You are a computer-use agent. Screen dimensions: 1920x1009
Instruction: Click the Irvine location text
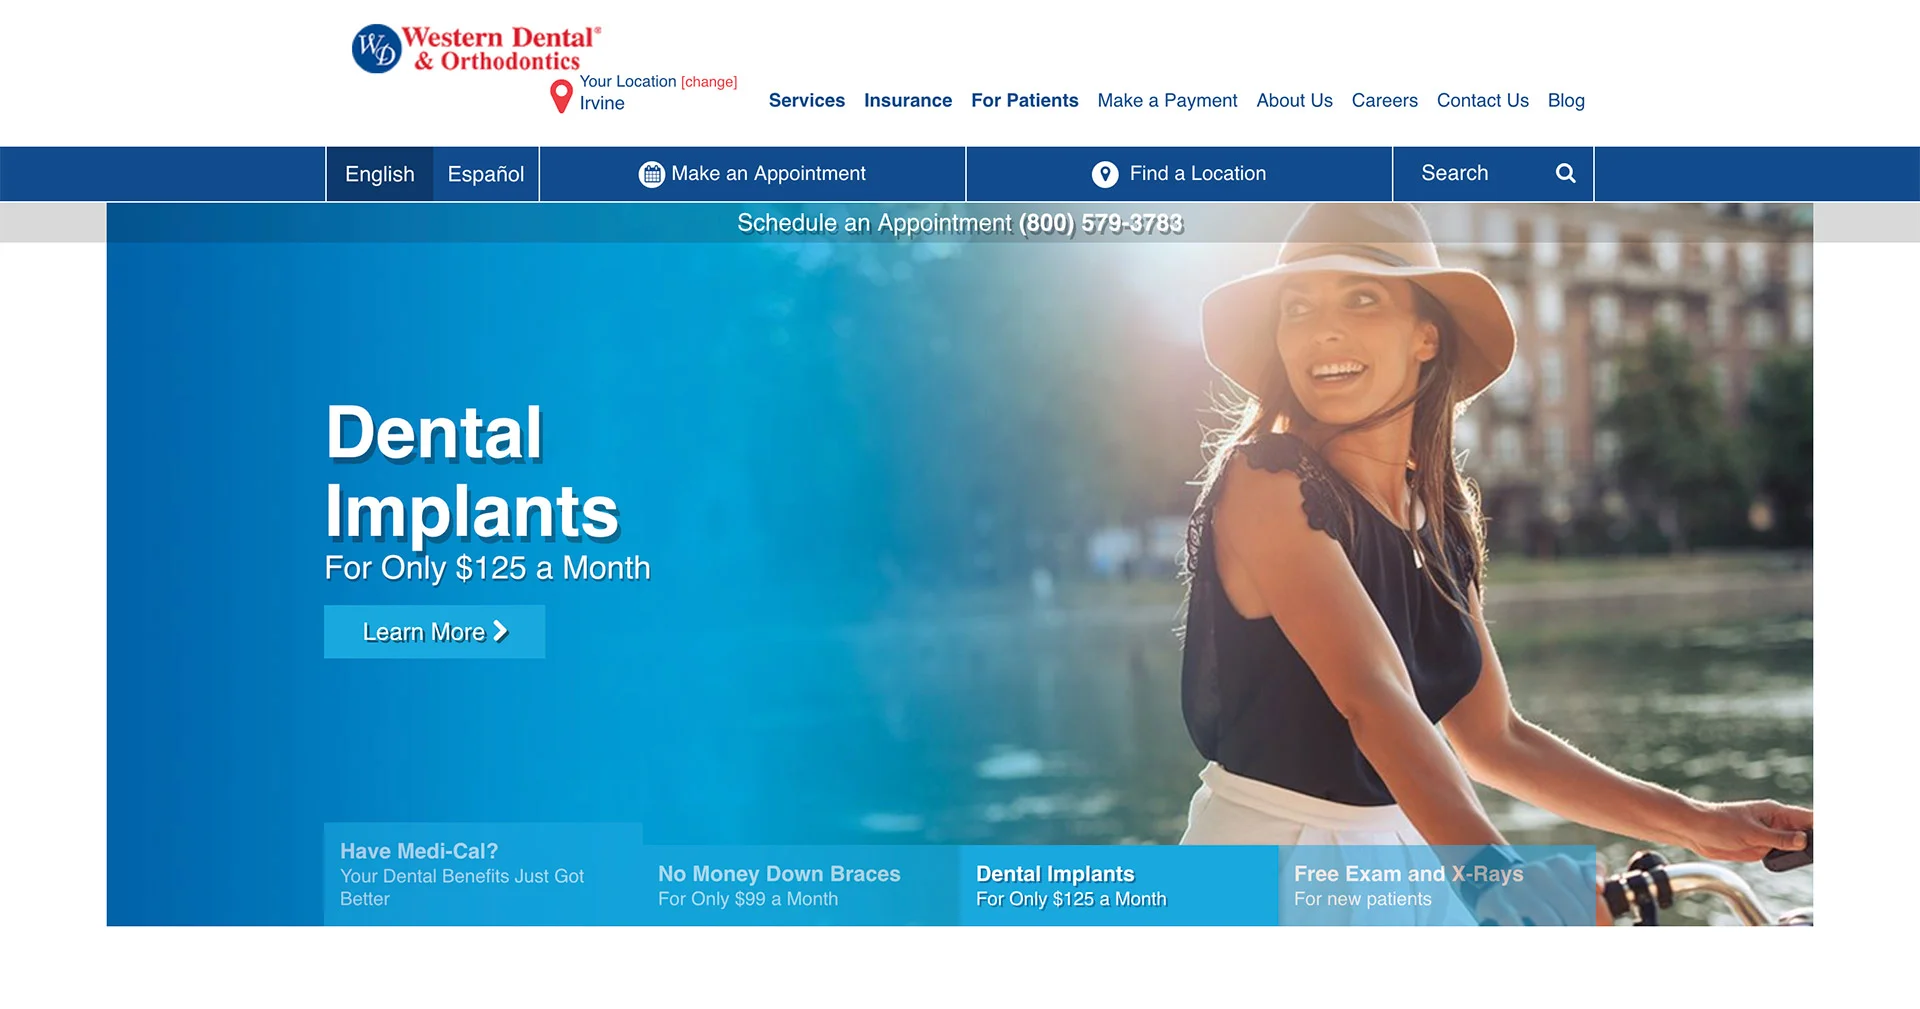point(602,103)
